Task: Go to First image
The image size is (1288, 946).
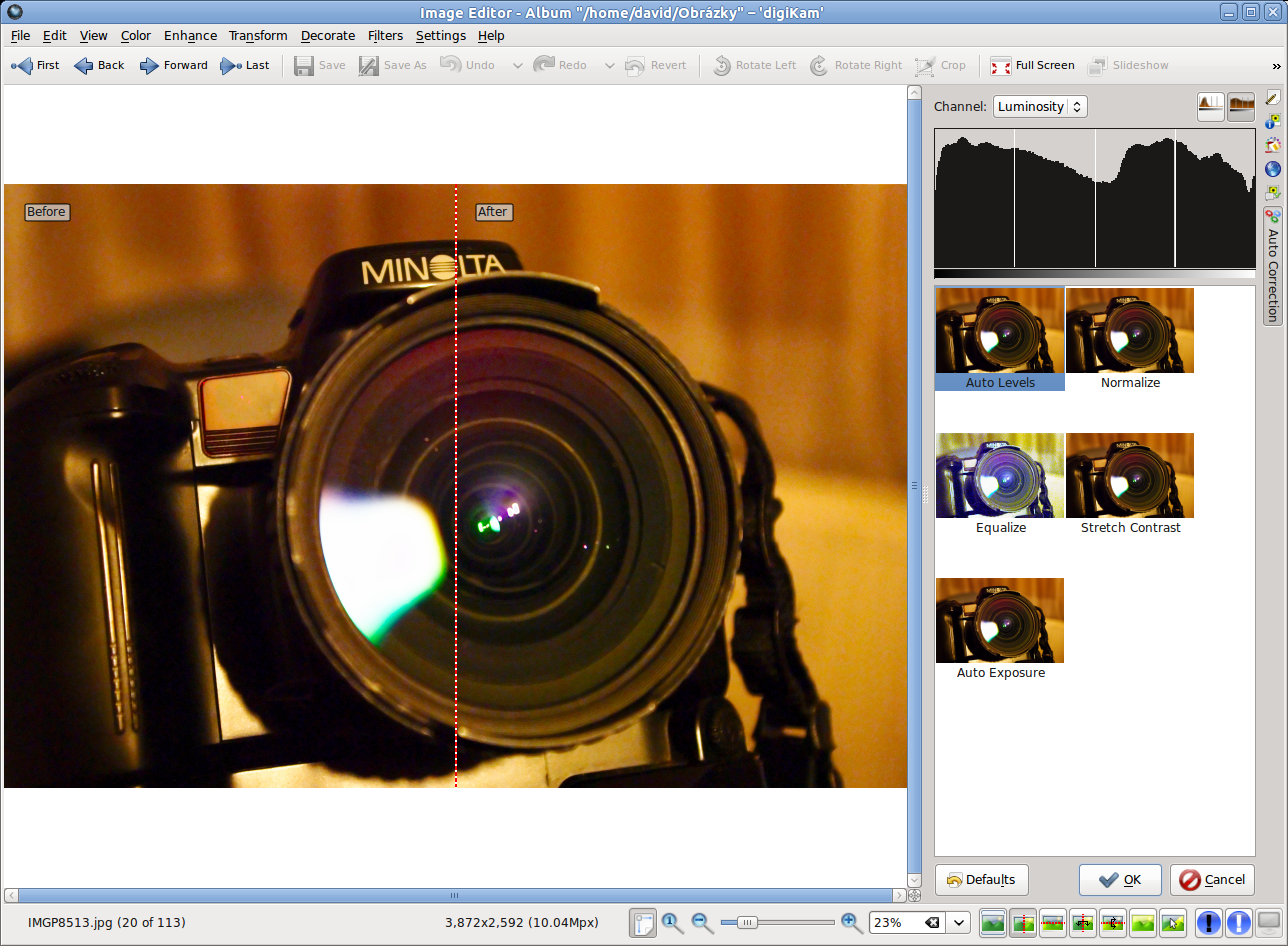Action: pos(35,65)
